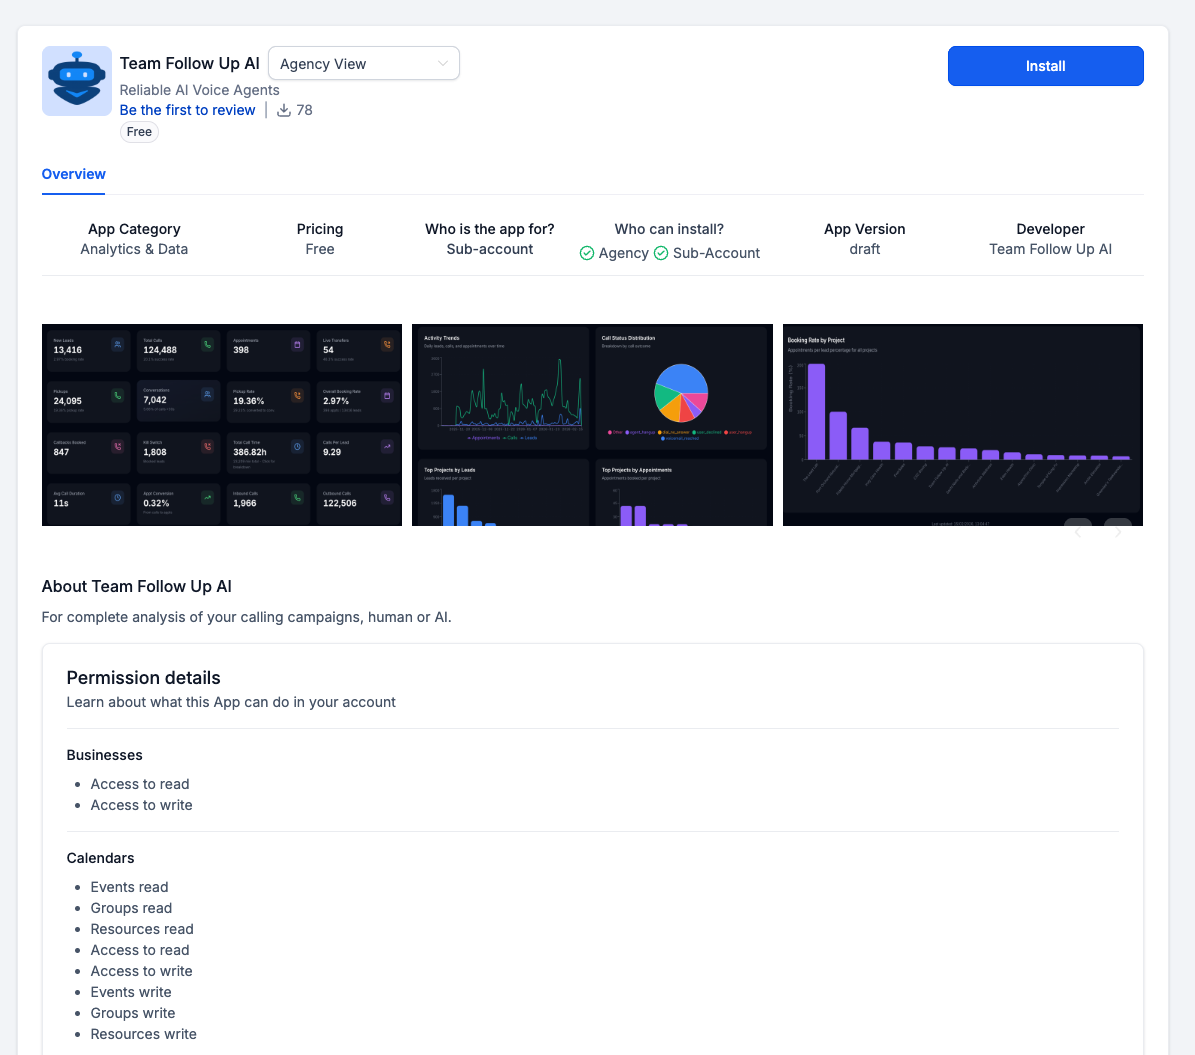
Task: Click the Team Follow Up AI robot logo
Action: point(76,81)
